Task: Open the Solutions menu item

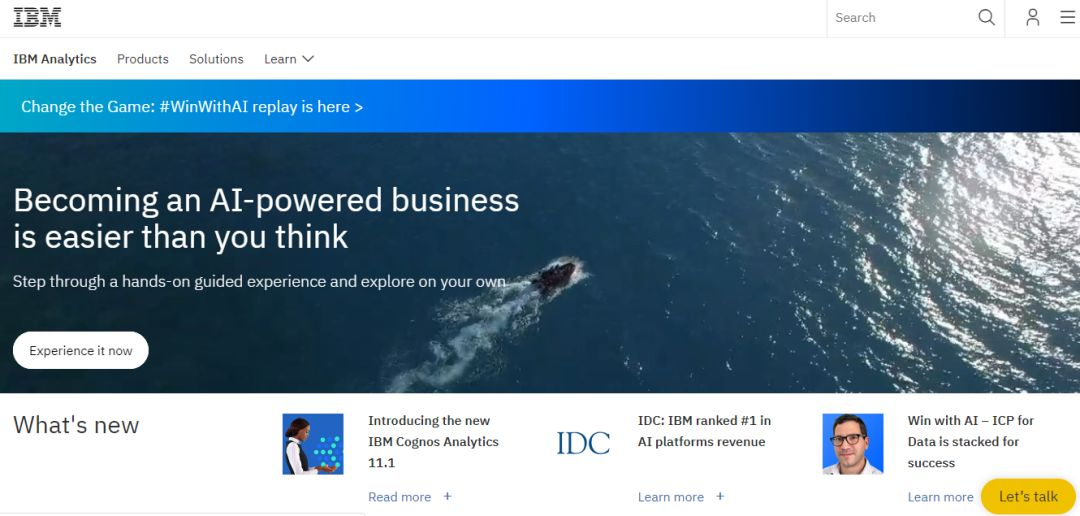Action: 216,59
